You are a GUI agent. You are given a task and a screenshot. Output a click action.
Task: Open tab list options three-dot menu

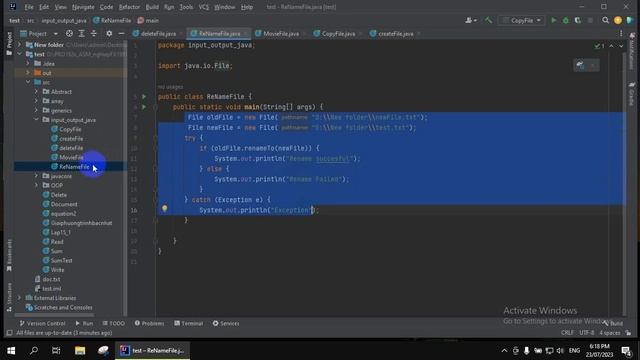click(621, 33)
